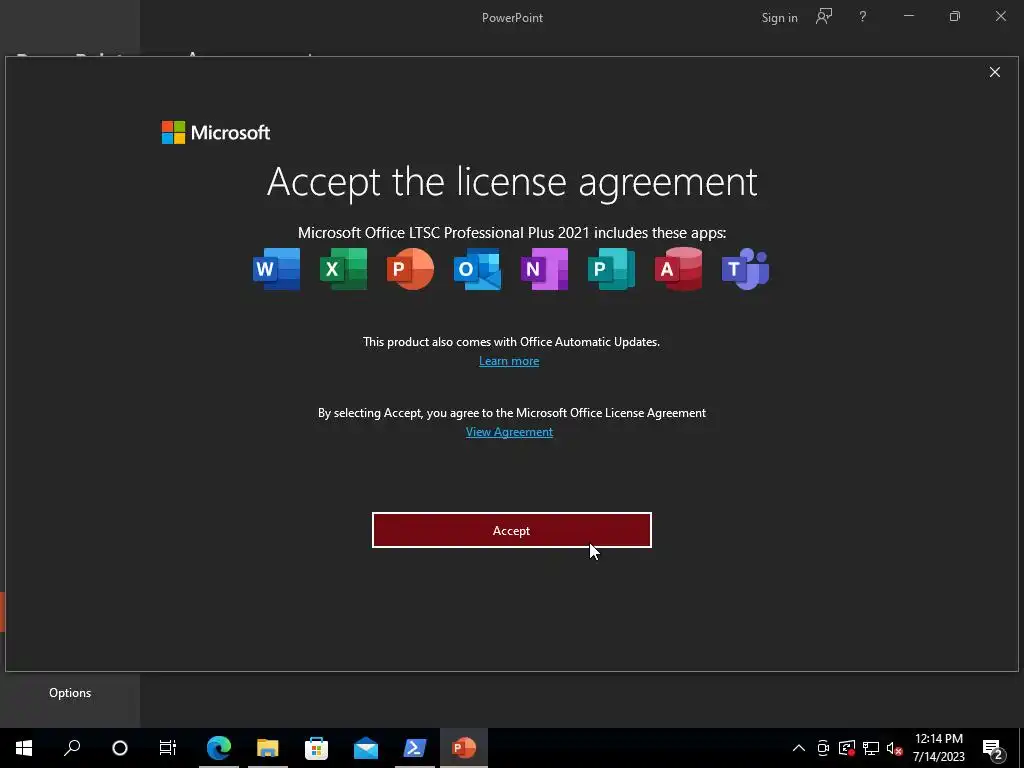This screenshot has height=768, width=1024.
Task: Open Microsoft Store from the taskbar
Action: click(317, 748)
